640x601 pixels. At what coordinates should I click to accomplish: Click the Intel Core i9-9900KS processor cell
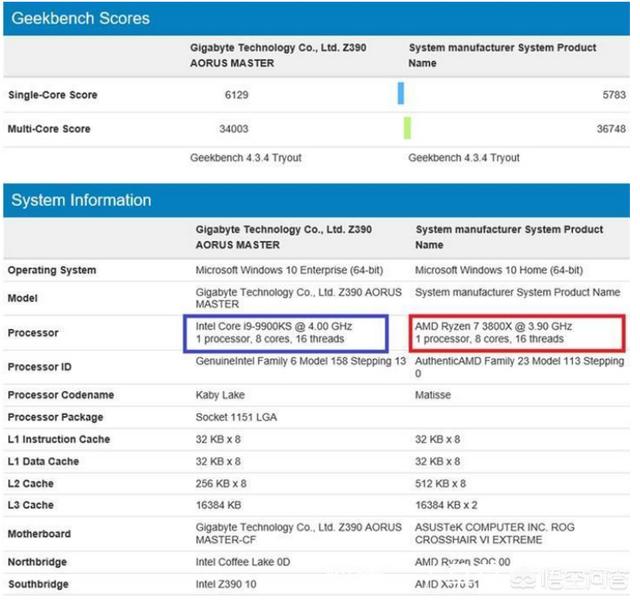286,333
